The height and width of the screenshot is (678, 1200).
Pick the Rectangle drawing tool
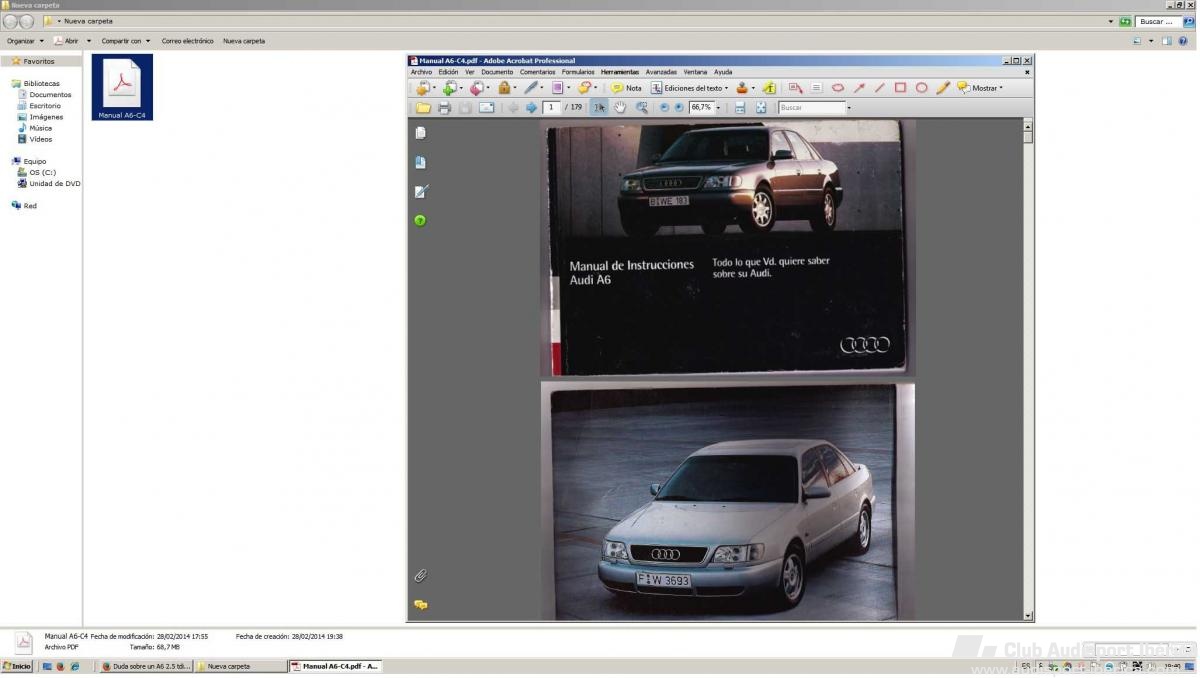point(900,88)
